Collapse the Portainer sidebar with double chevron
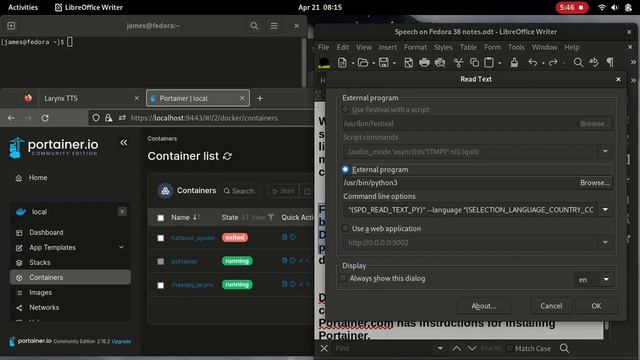640x360 pixels. tap(124, 142)
